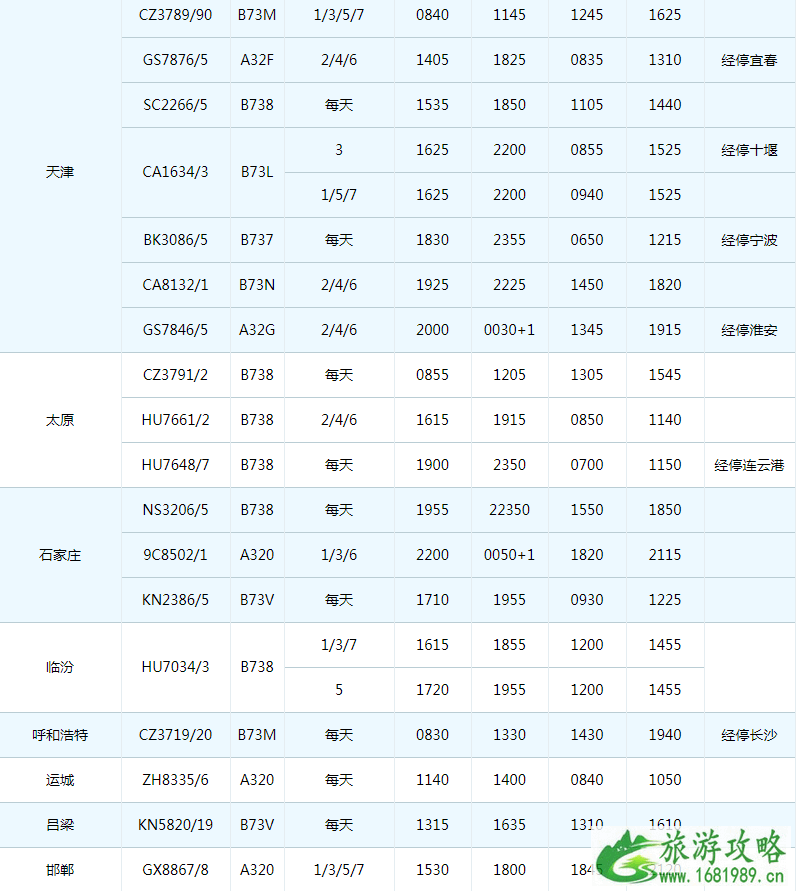Image resolution: width=796 pixels, height=891 pixels.
Task: Select arrival time 0050+1
Action: click(509, 555)
